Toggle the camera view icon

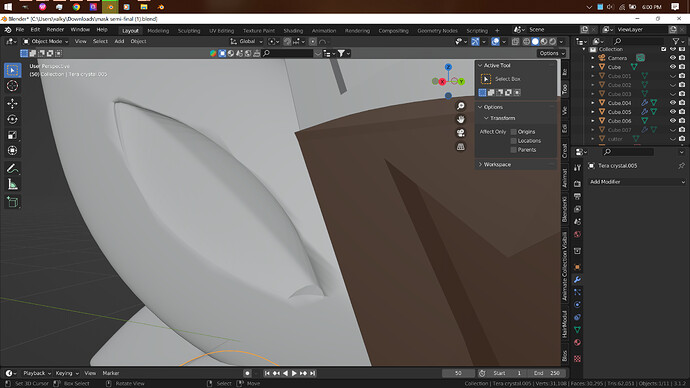click(x=461, y=133)
